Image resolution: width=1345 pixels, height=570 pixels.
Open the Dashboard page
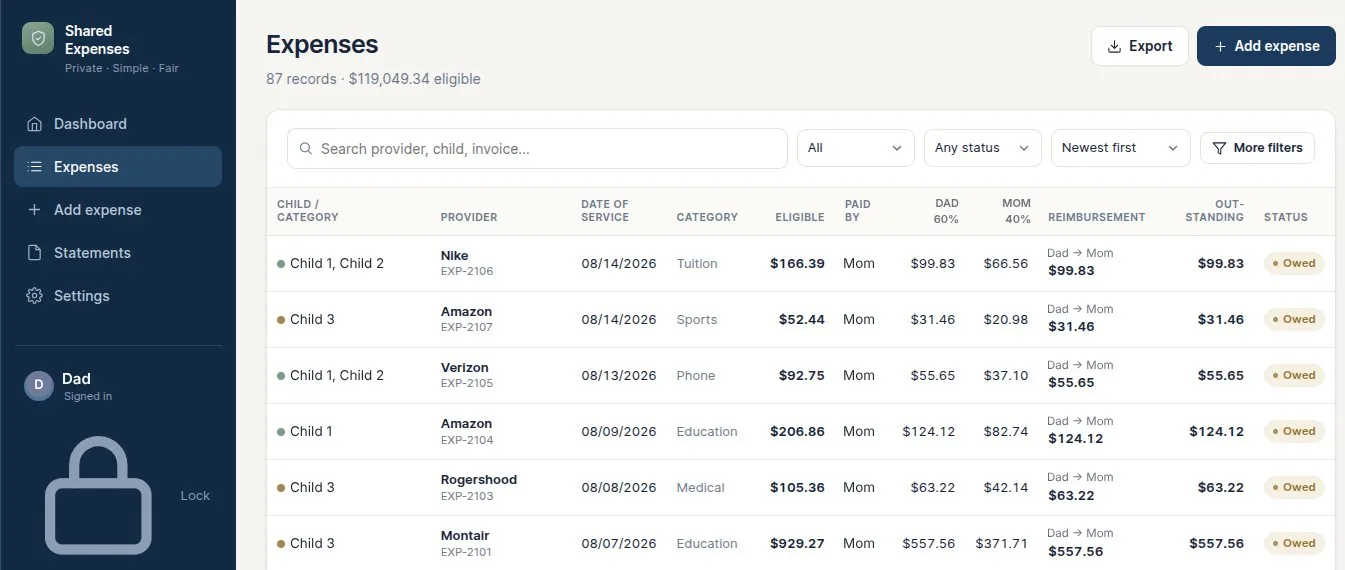pyautogui.click(x=118, y=124)
